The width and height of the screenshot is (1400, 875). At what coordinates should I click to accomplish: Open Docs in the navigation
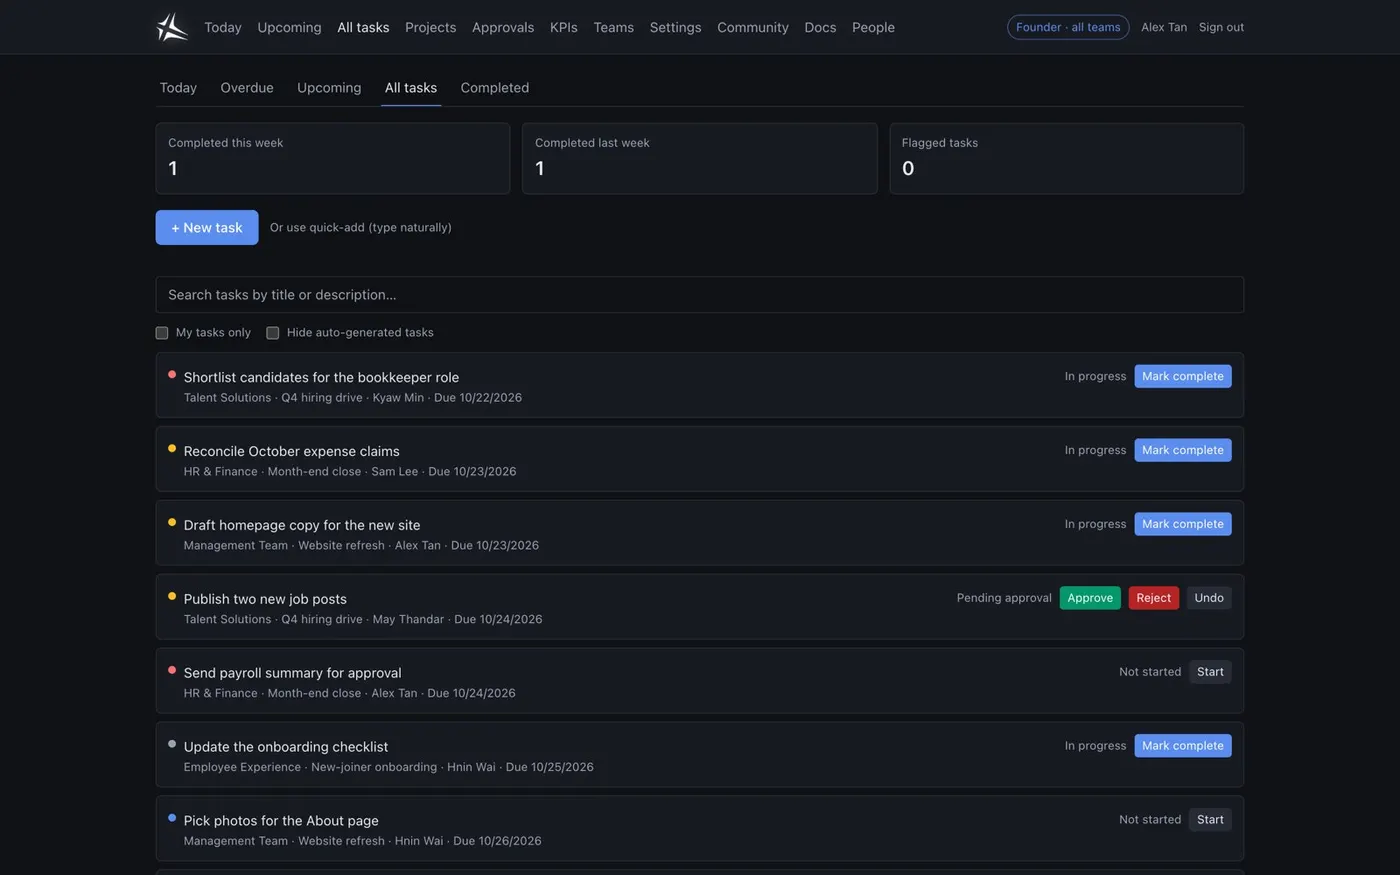click(820, 27)
